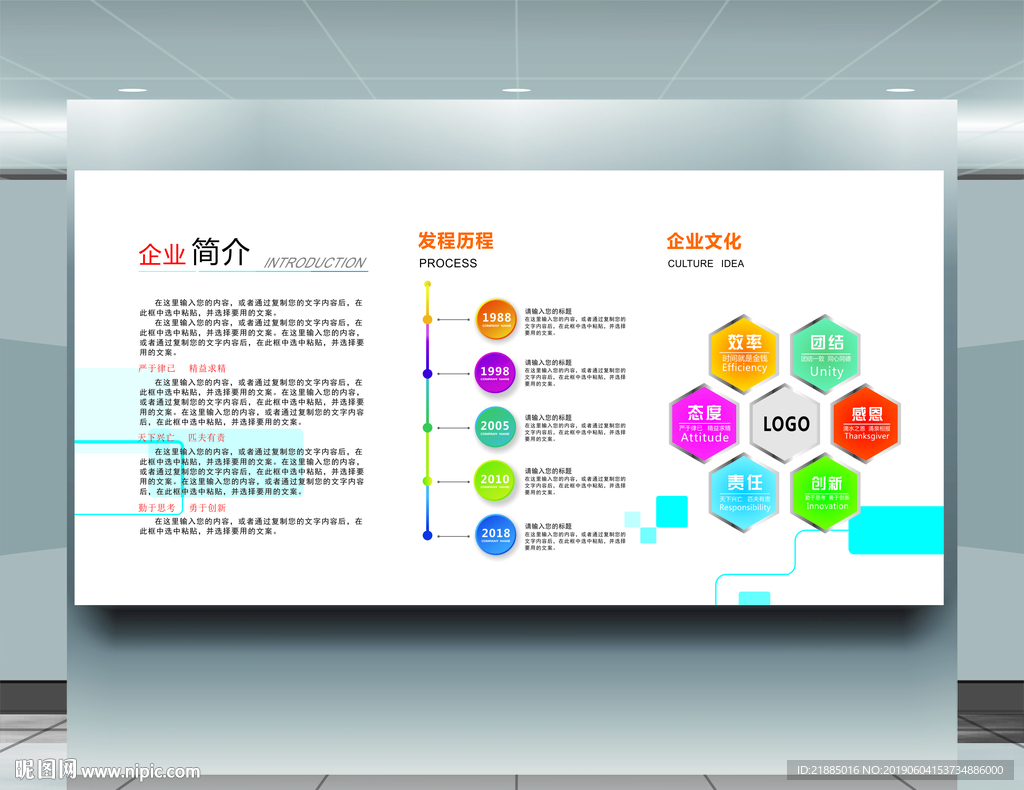The height and width of the screenshot is (790, 1024).
Task: Select the yellow Efficiency hexagon
Action: tap(744, 355)
